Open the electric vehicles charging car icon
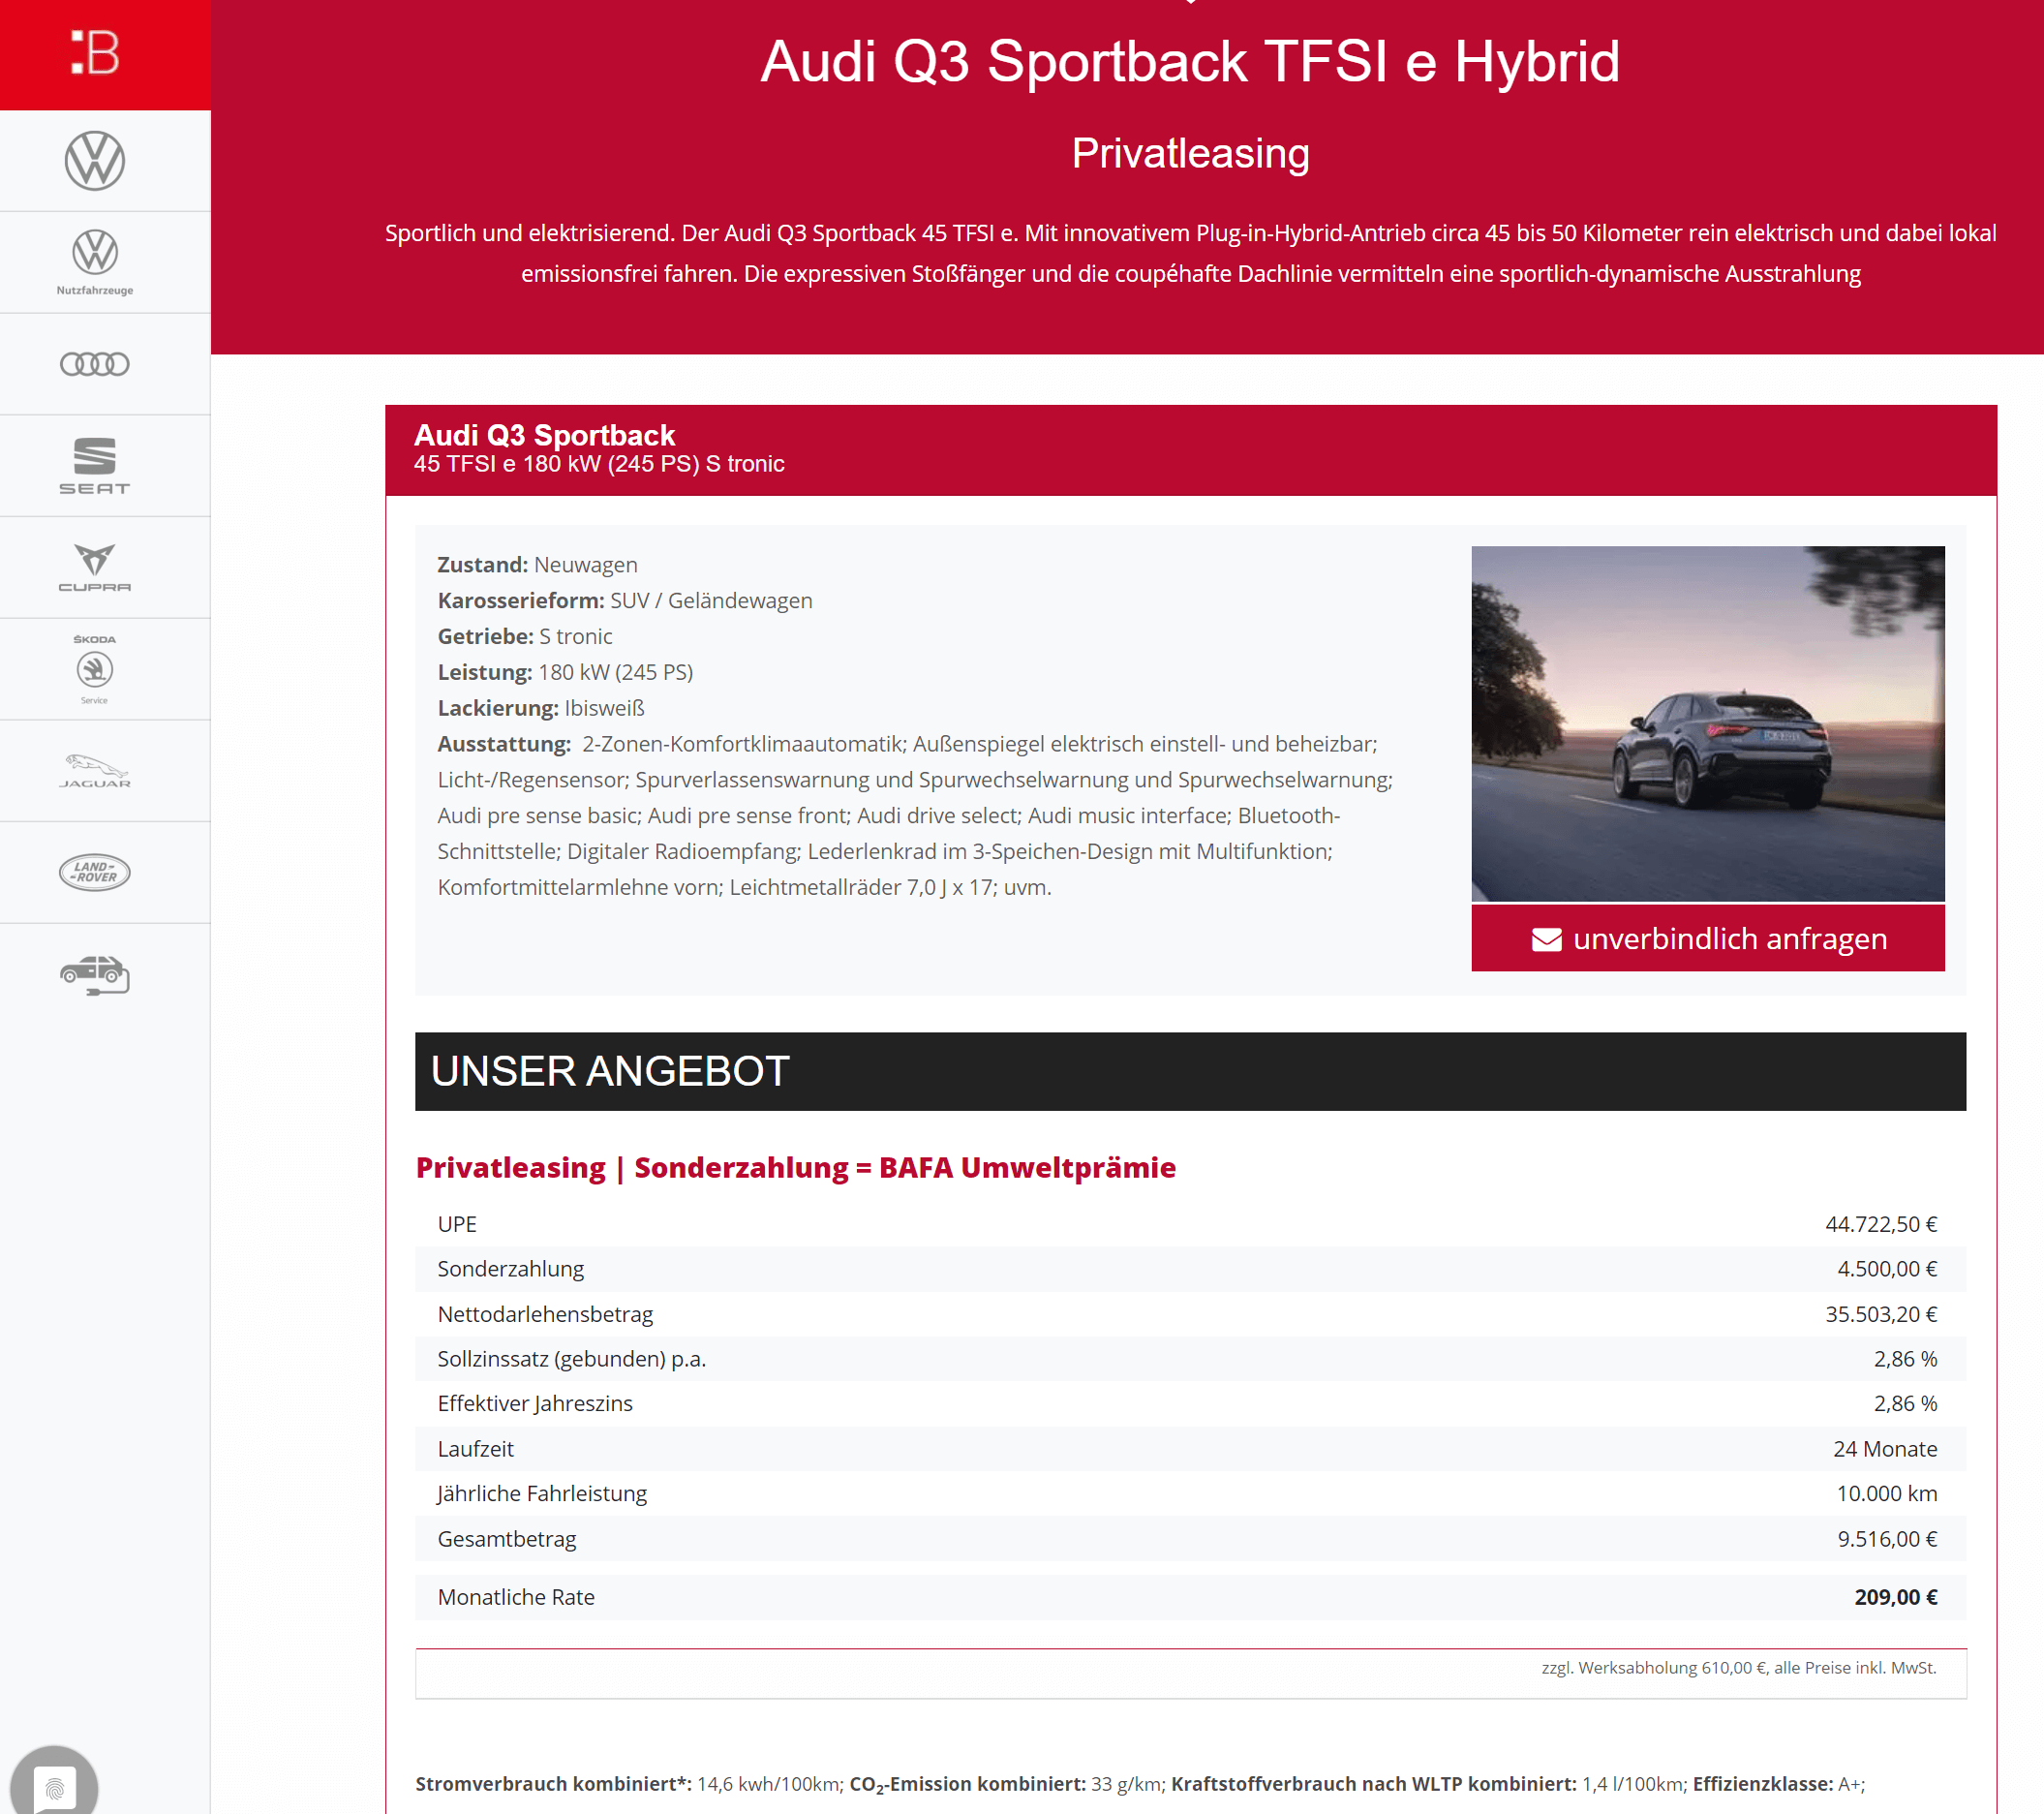 coord(95,975)
